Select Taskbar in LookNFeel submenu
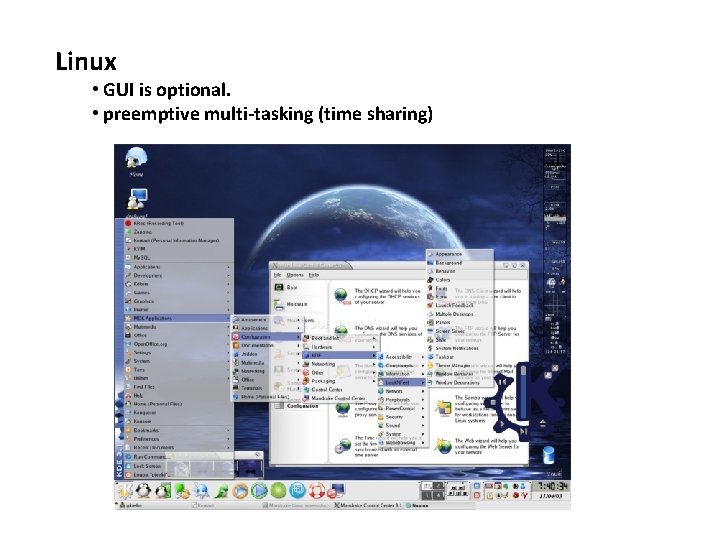 pyautogui.click(x=460, y=356)
